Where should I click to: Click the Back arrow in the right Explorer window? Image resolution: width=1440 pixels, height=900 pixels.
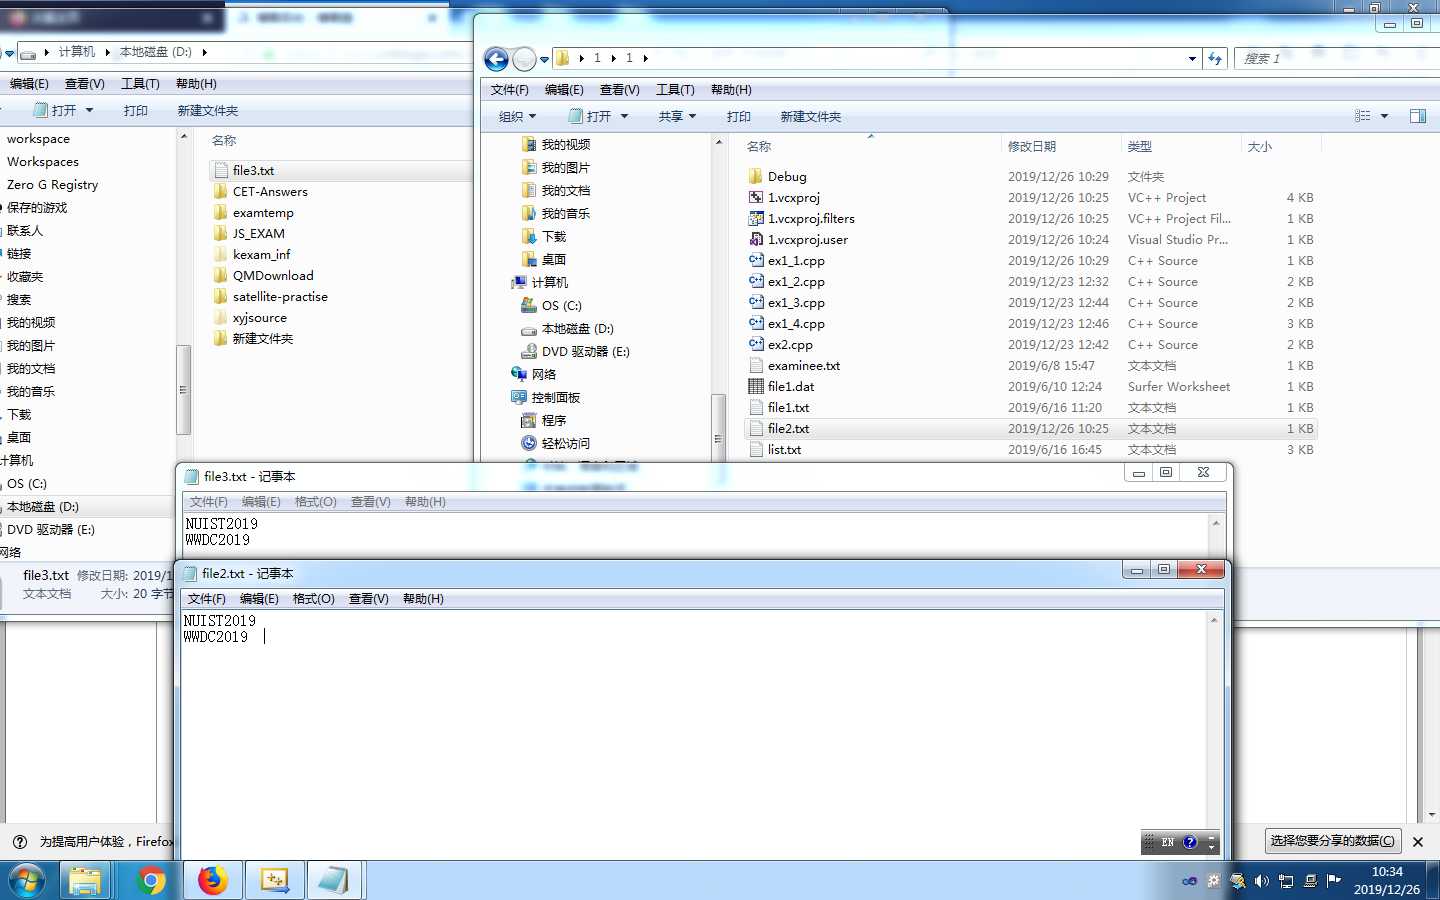496,59
